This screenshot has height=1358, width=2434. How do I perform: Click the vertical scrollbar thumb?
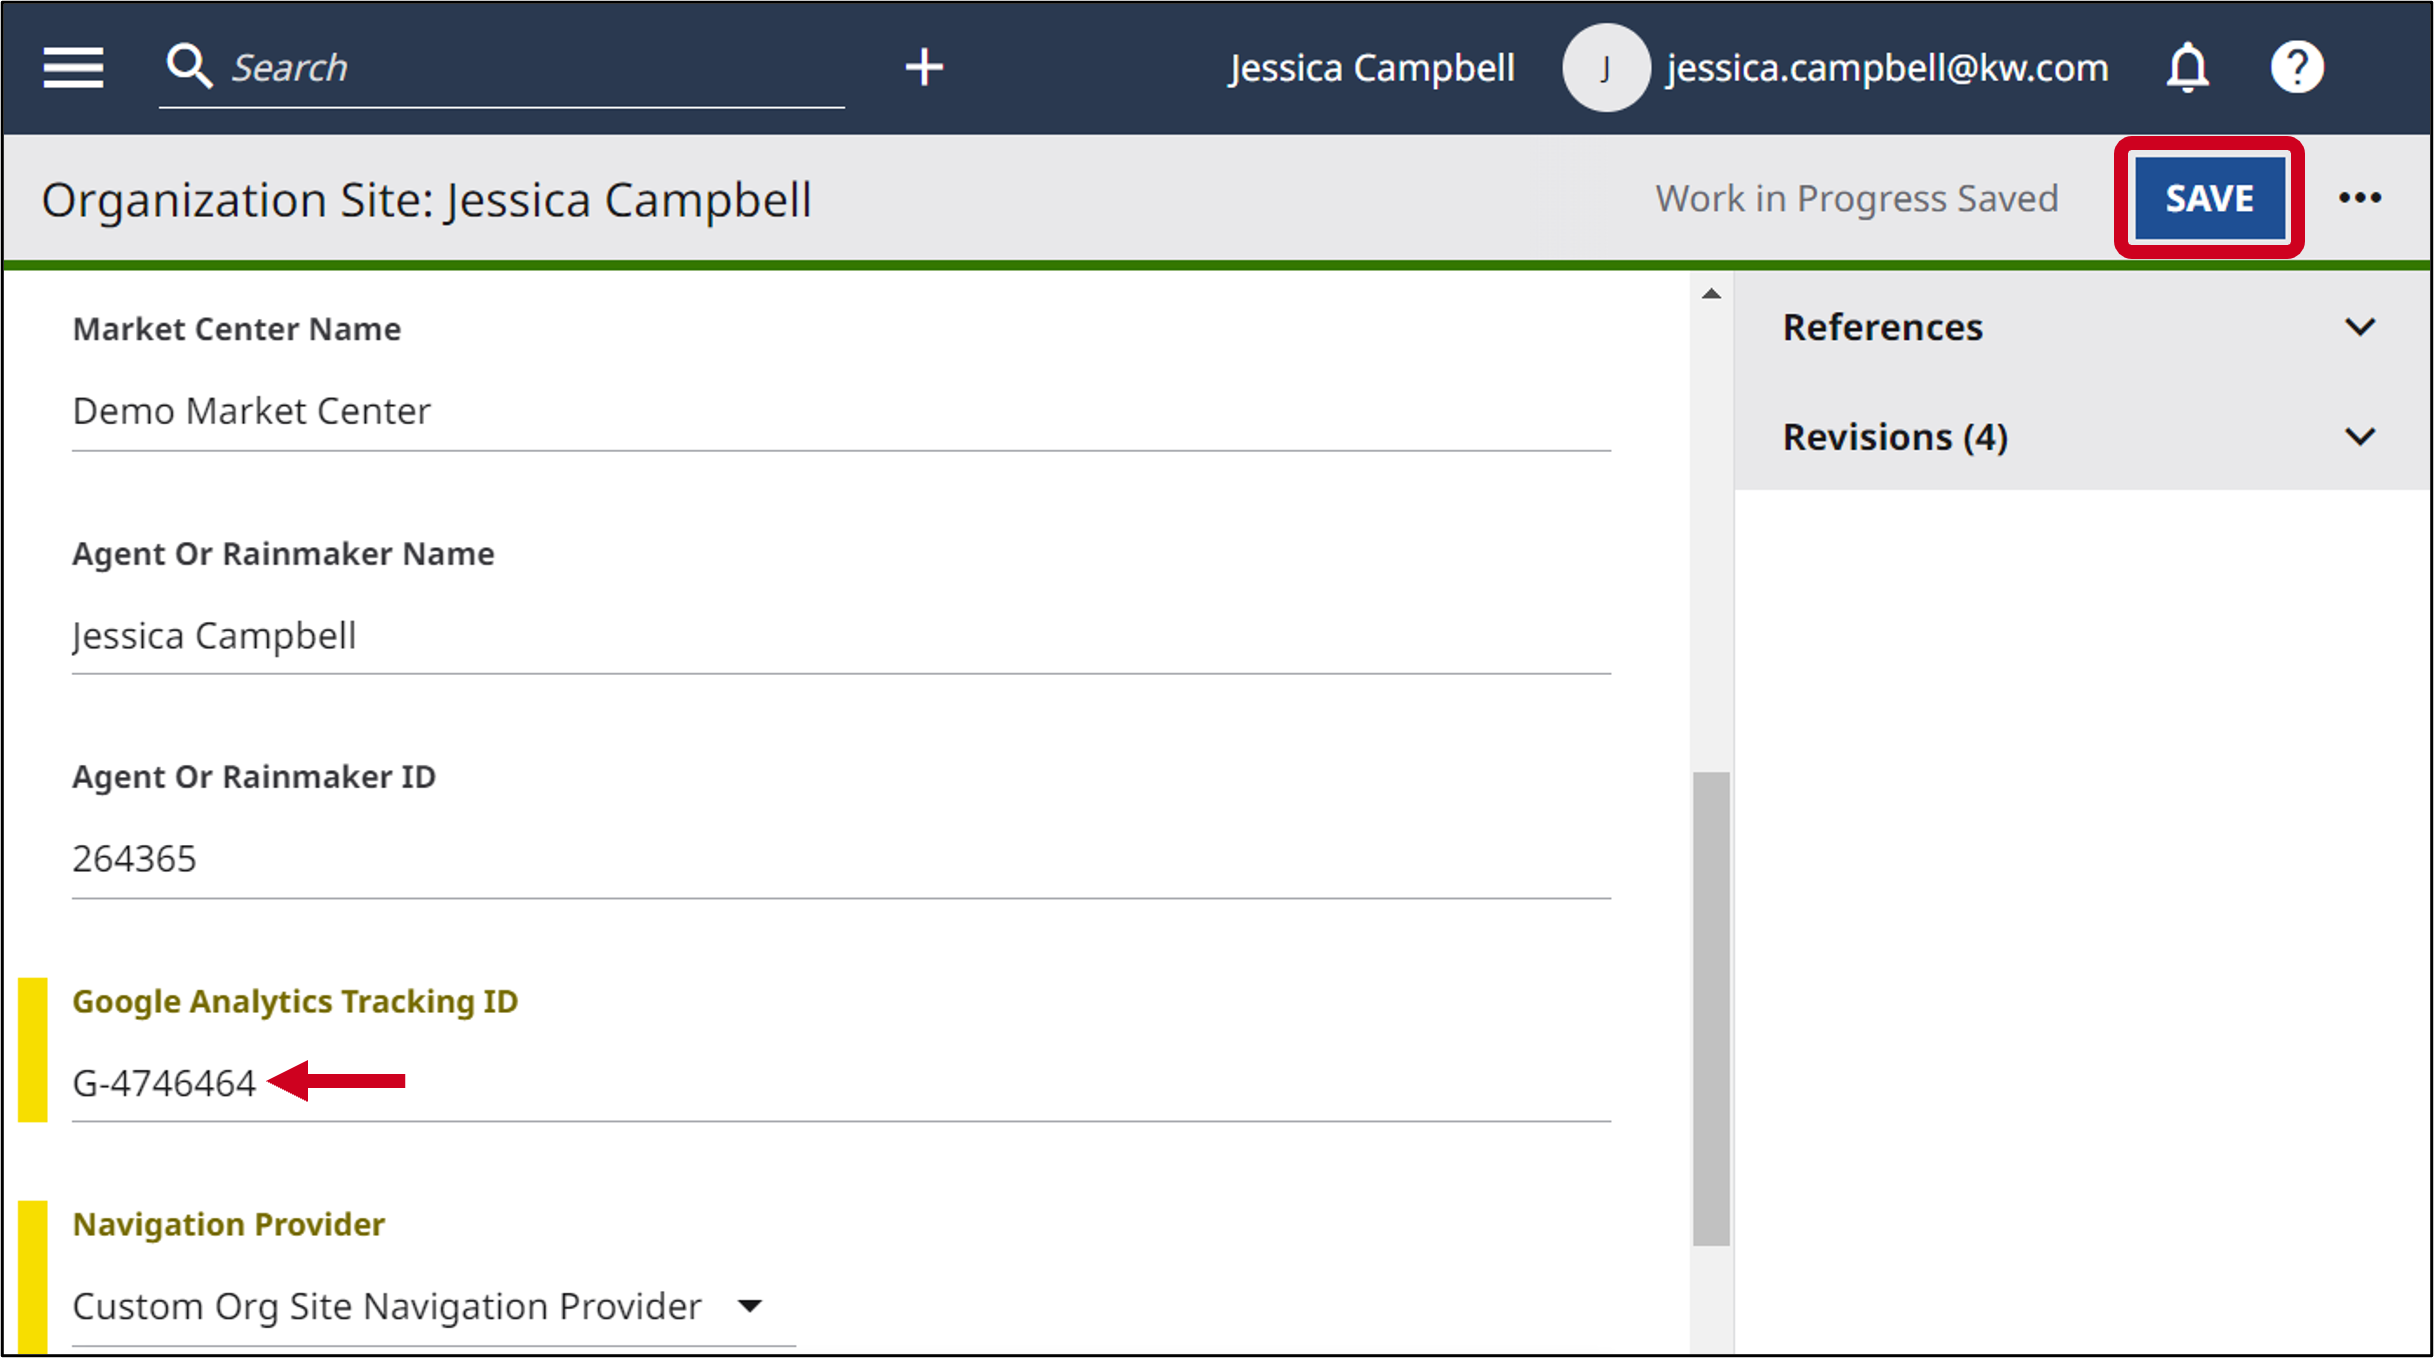click(x=1711, y=1008)
